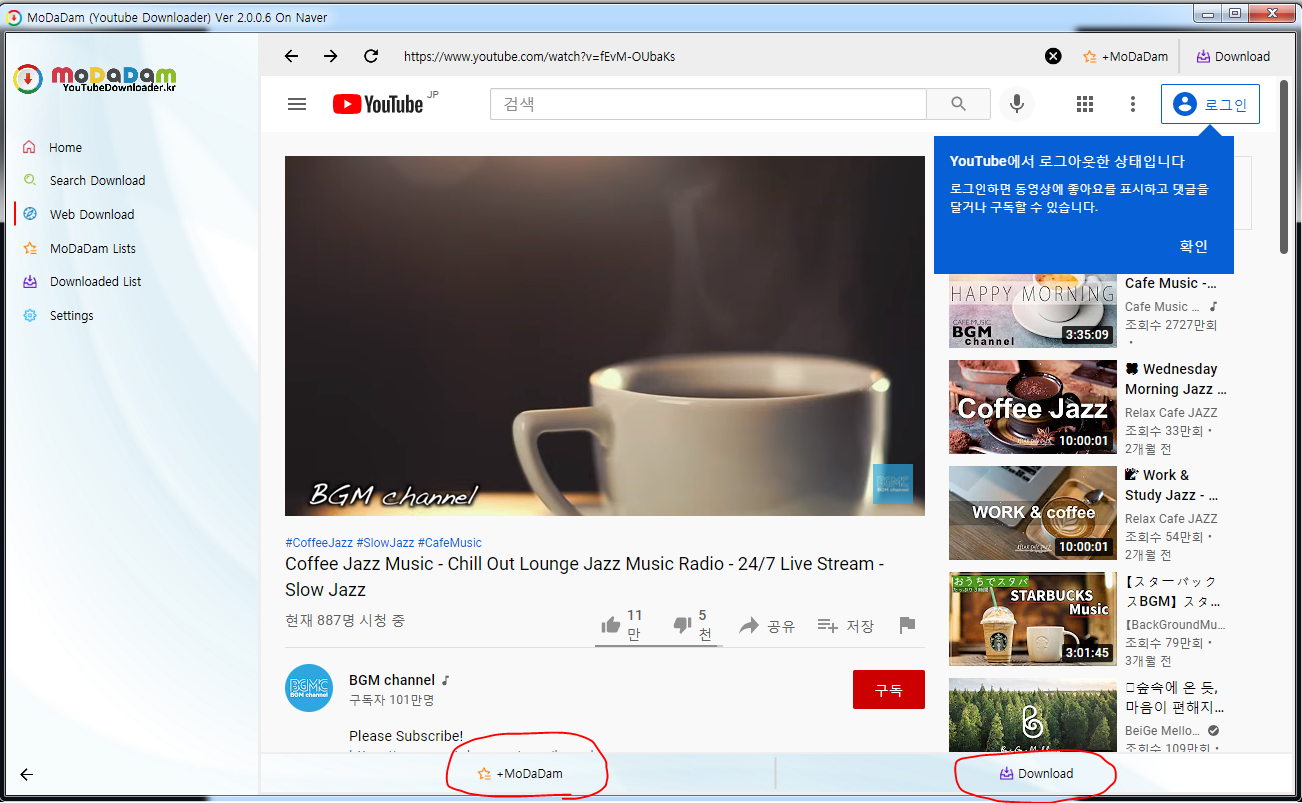Viewport: 1302px width, 803px height.
Task: Open the BGM channel name link
Action: point(392,680)
